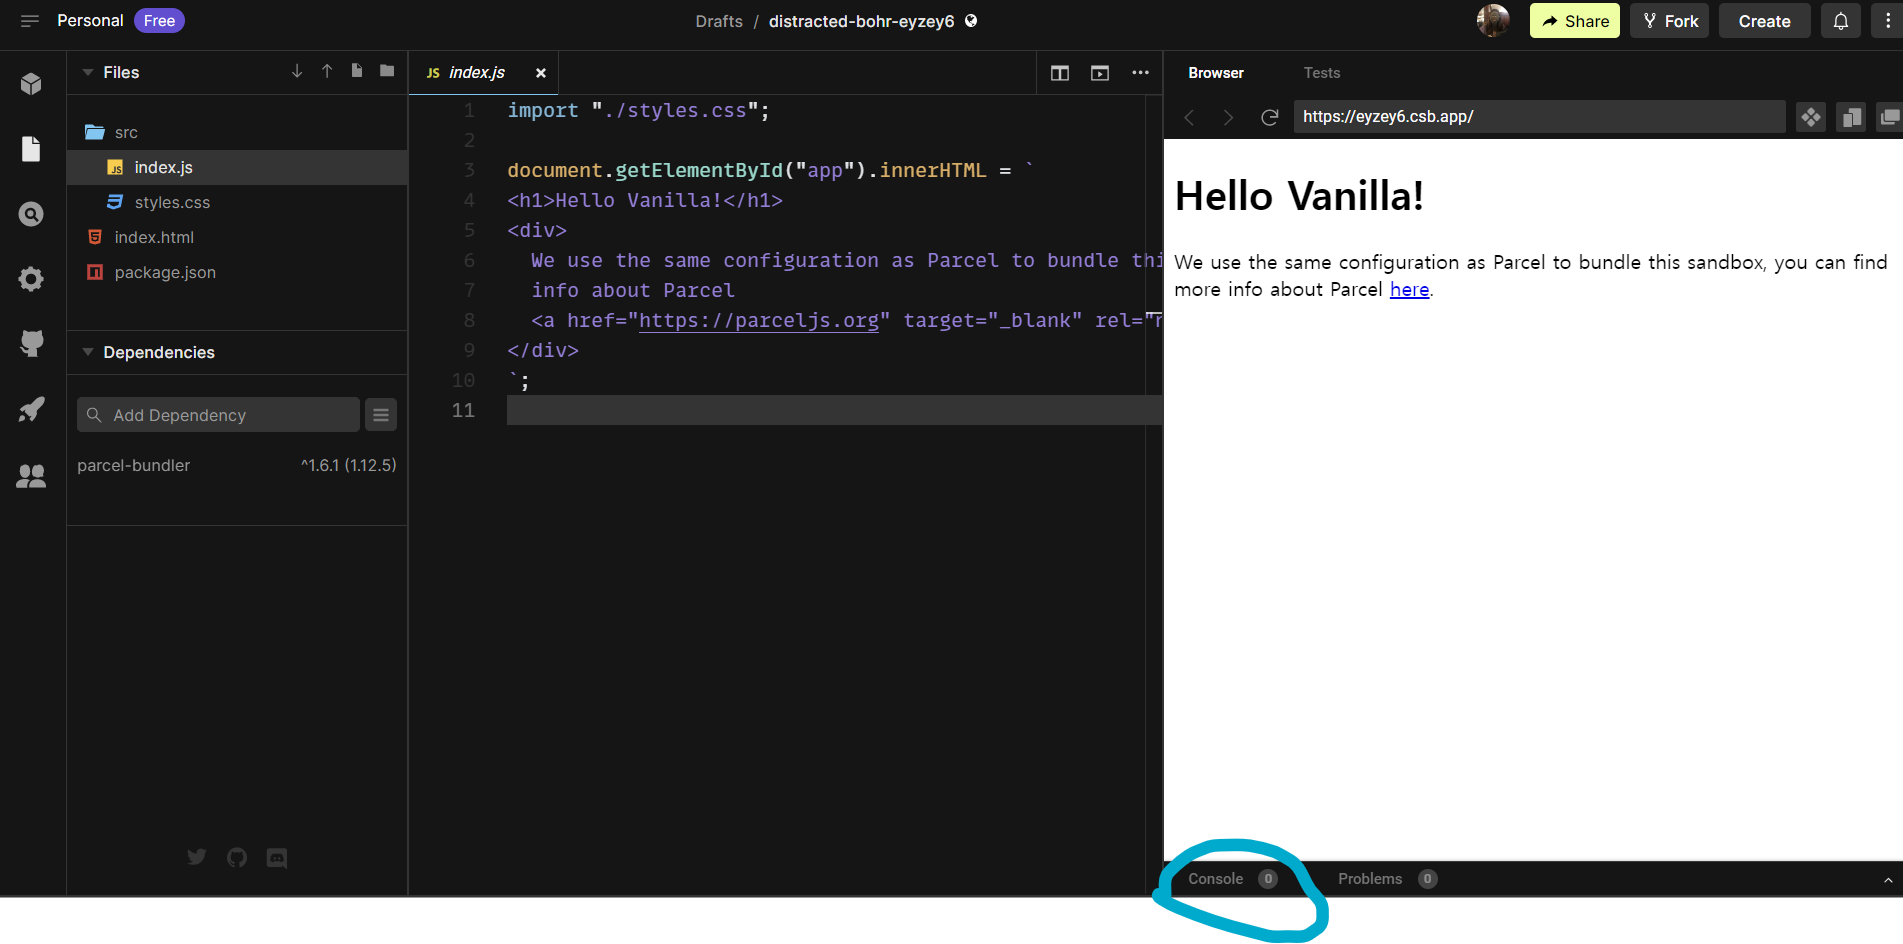Switch to the Tests tab

1321,73
